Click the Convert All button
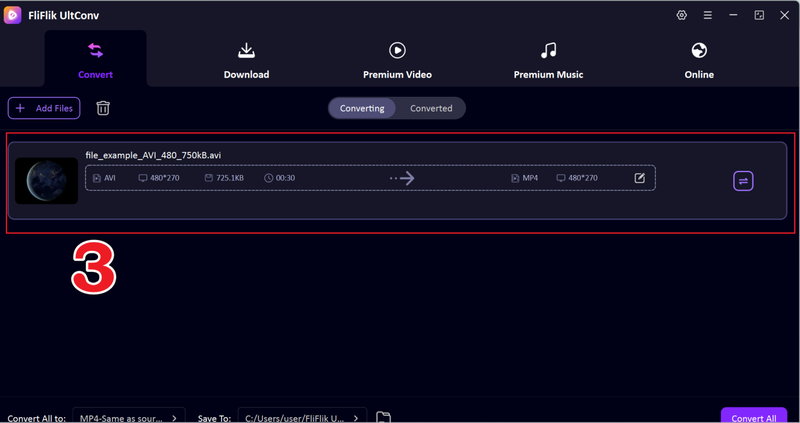The image size is (800, 423). [x=754, y=416]
